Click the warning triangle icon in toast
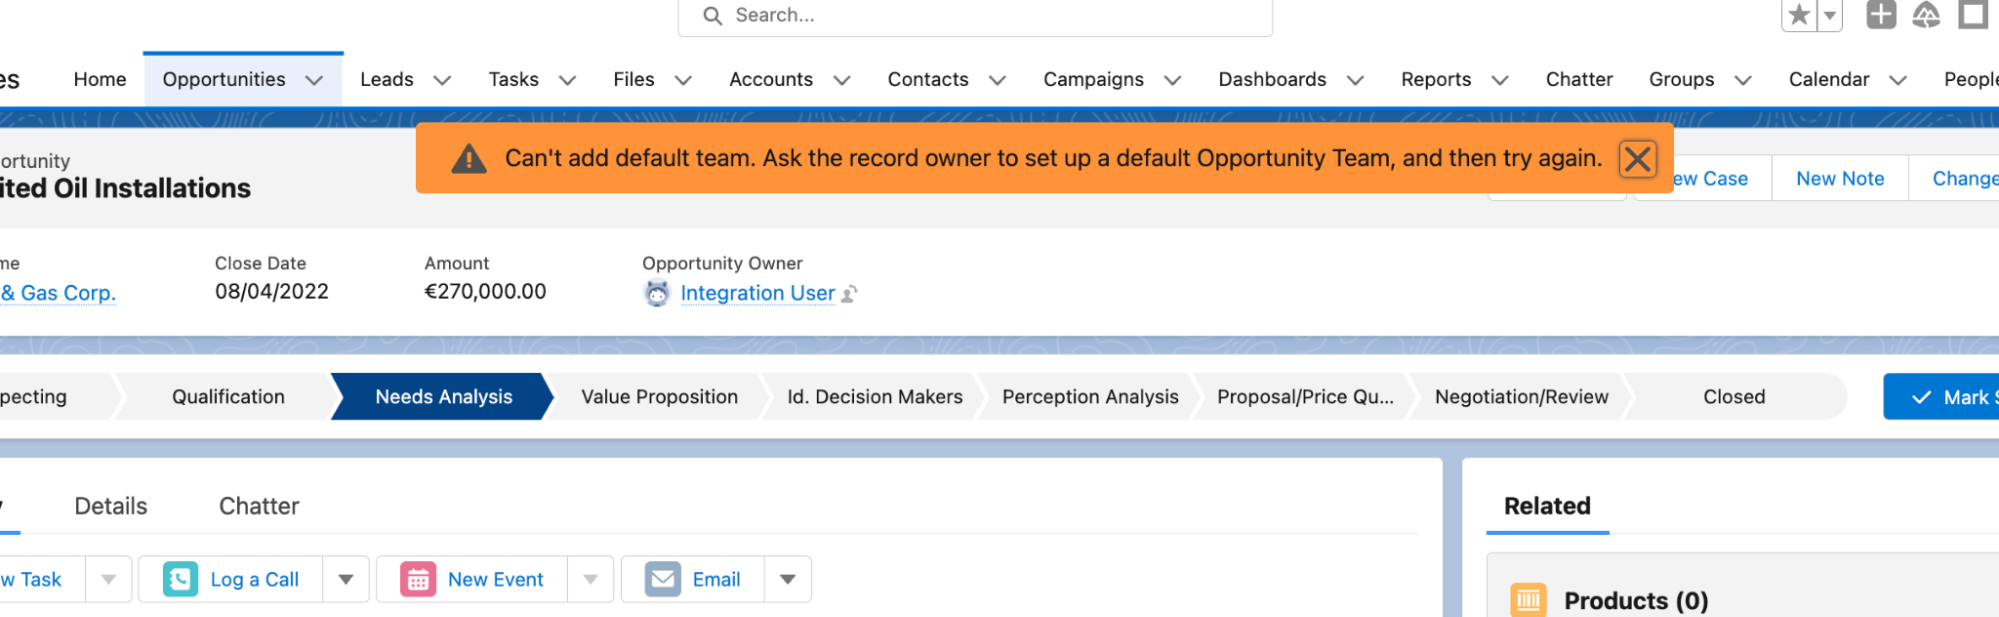1999x617 pixels. [x=468, y=158]
